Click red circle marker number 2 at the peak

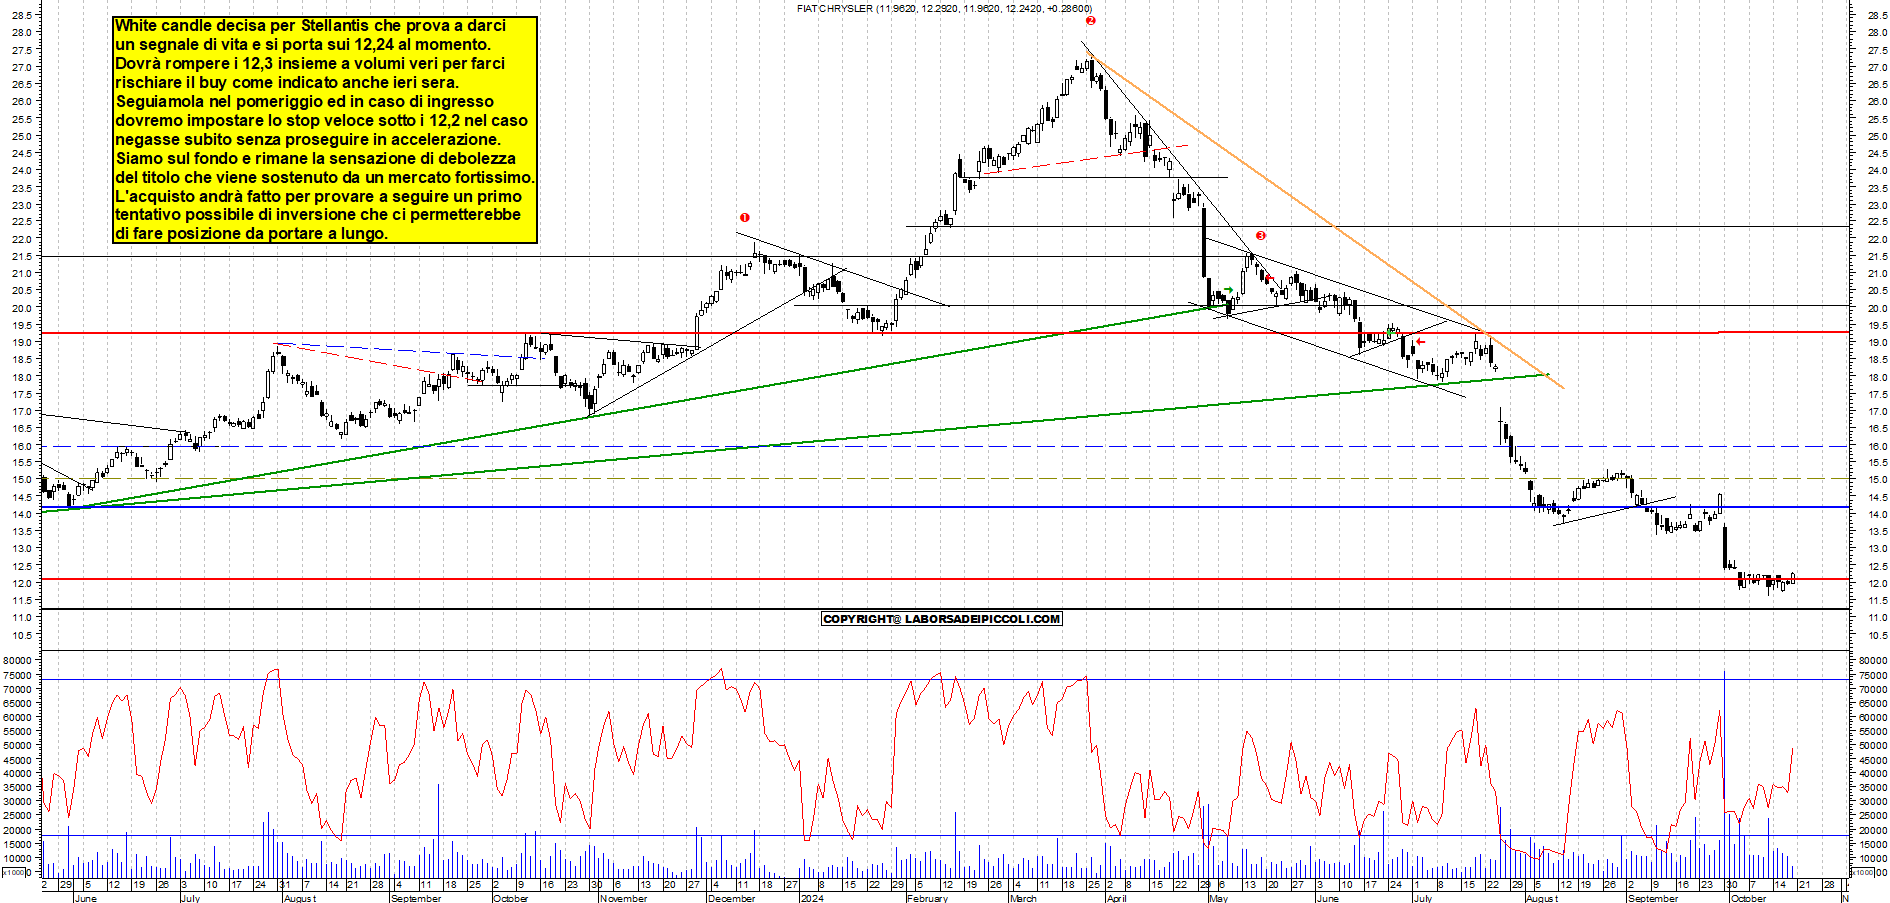1090,20
